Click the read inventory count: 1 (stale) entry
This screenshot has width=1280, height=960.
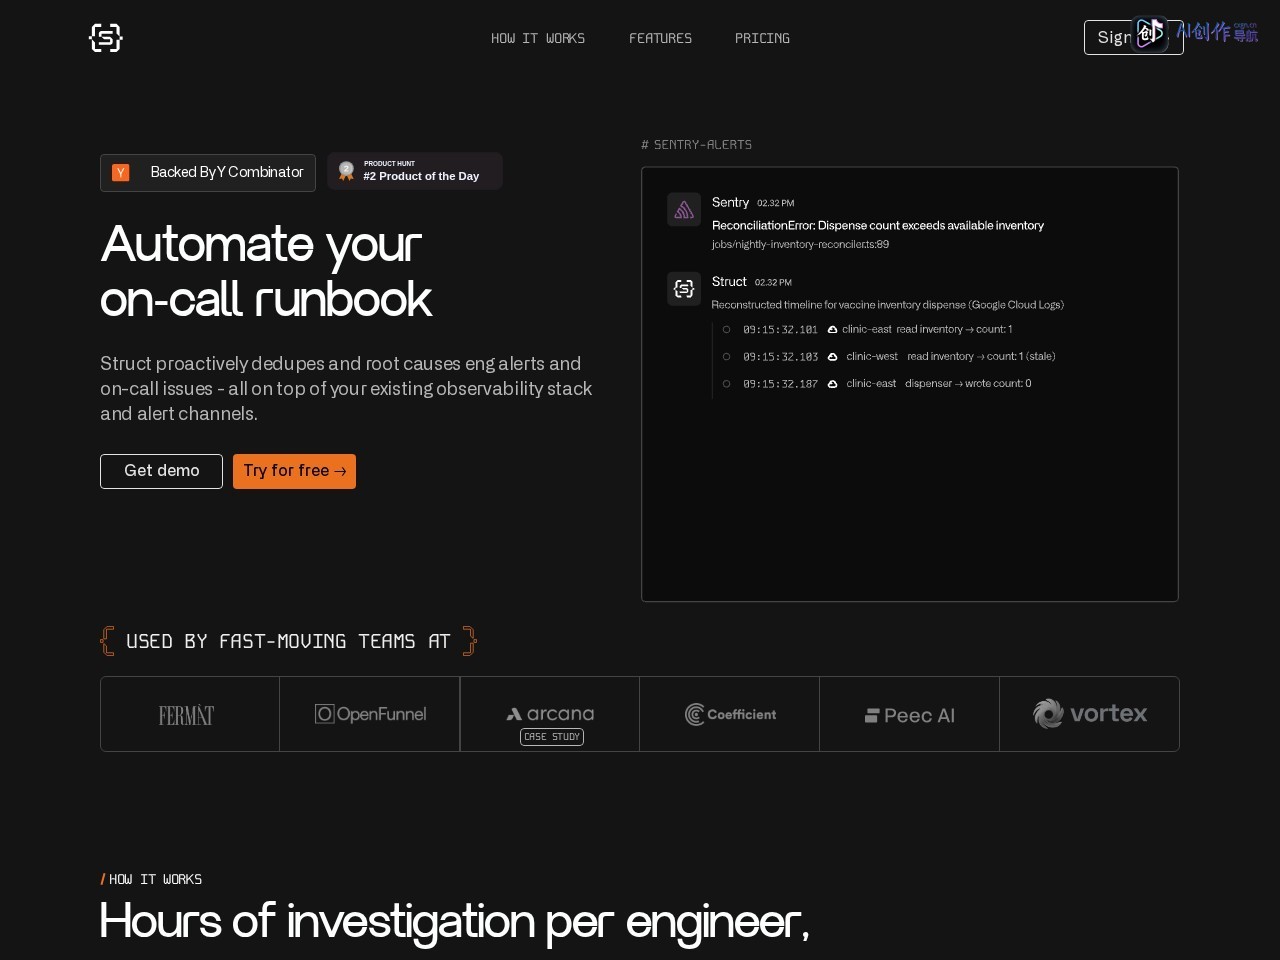coord(981,356)
